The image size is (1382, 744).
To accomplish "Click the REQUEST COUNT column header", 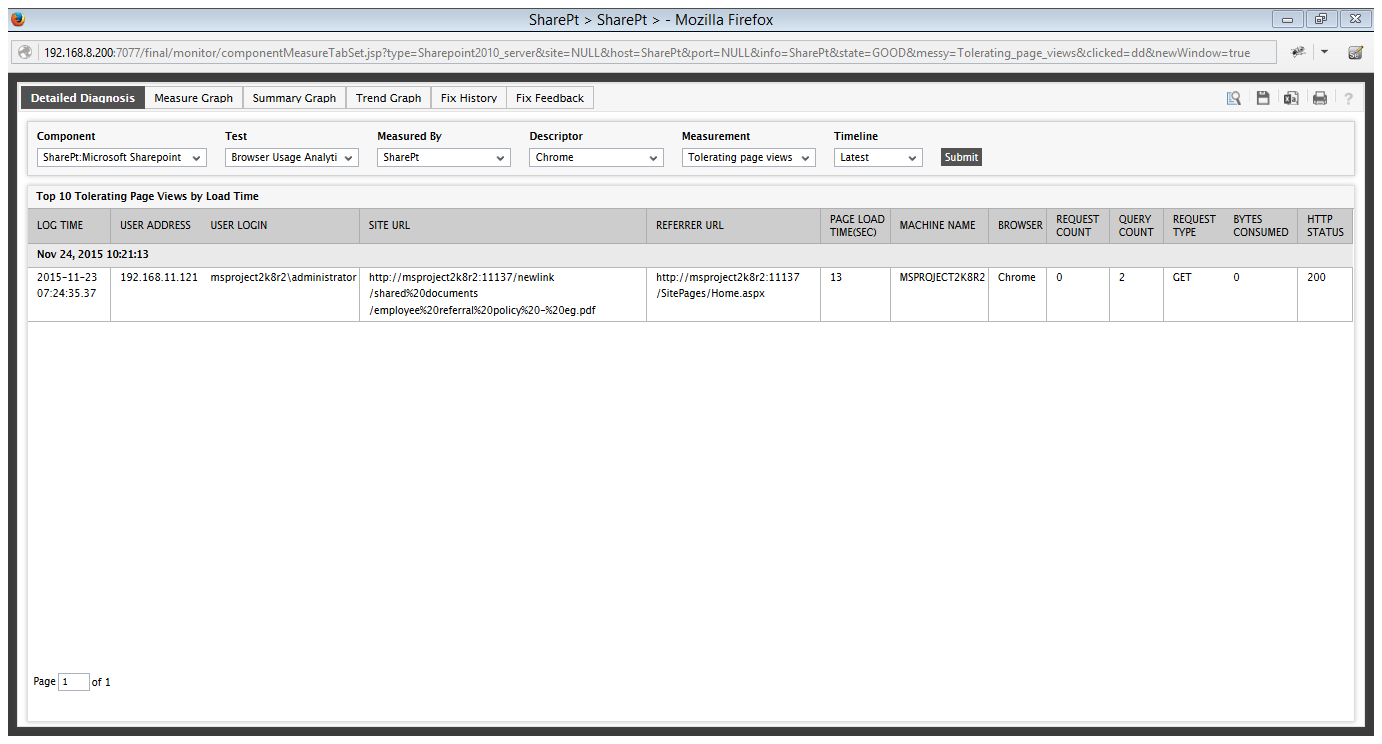I will point(1077,225).
